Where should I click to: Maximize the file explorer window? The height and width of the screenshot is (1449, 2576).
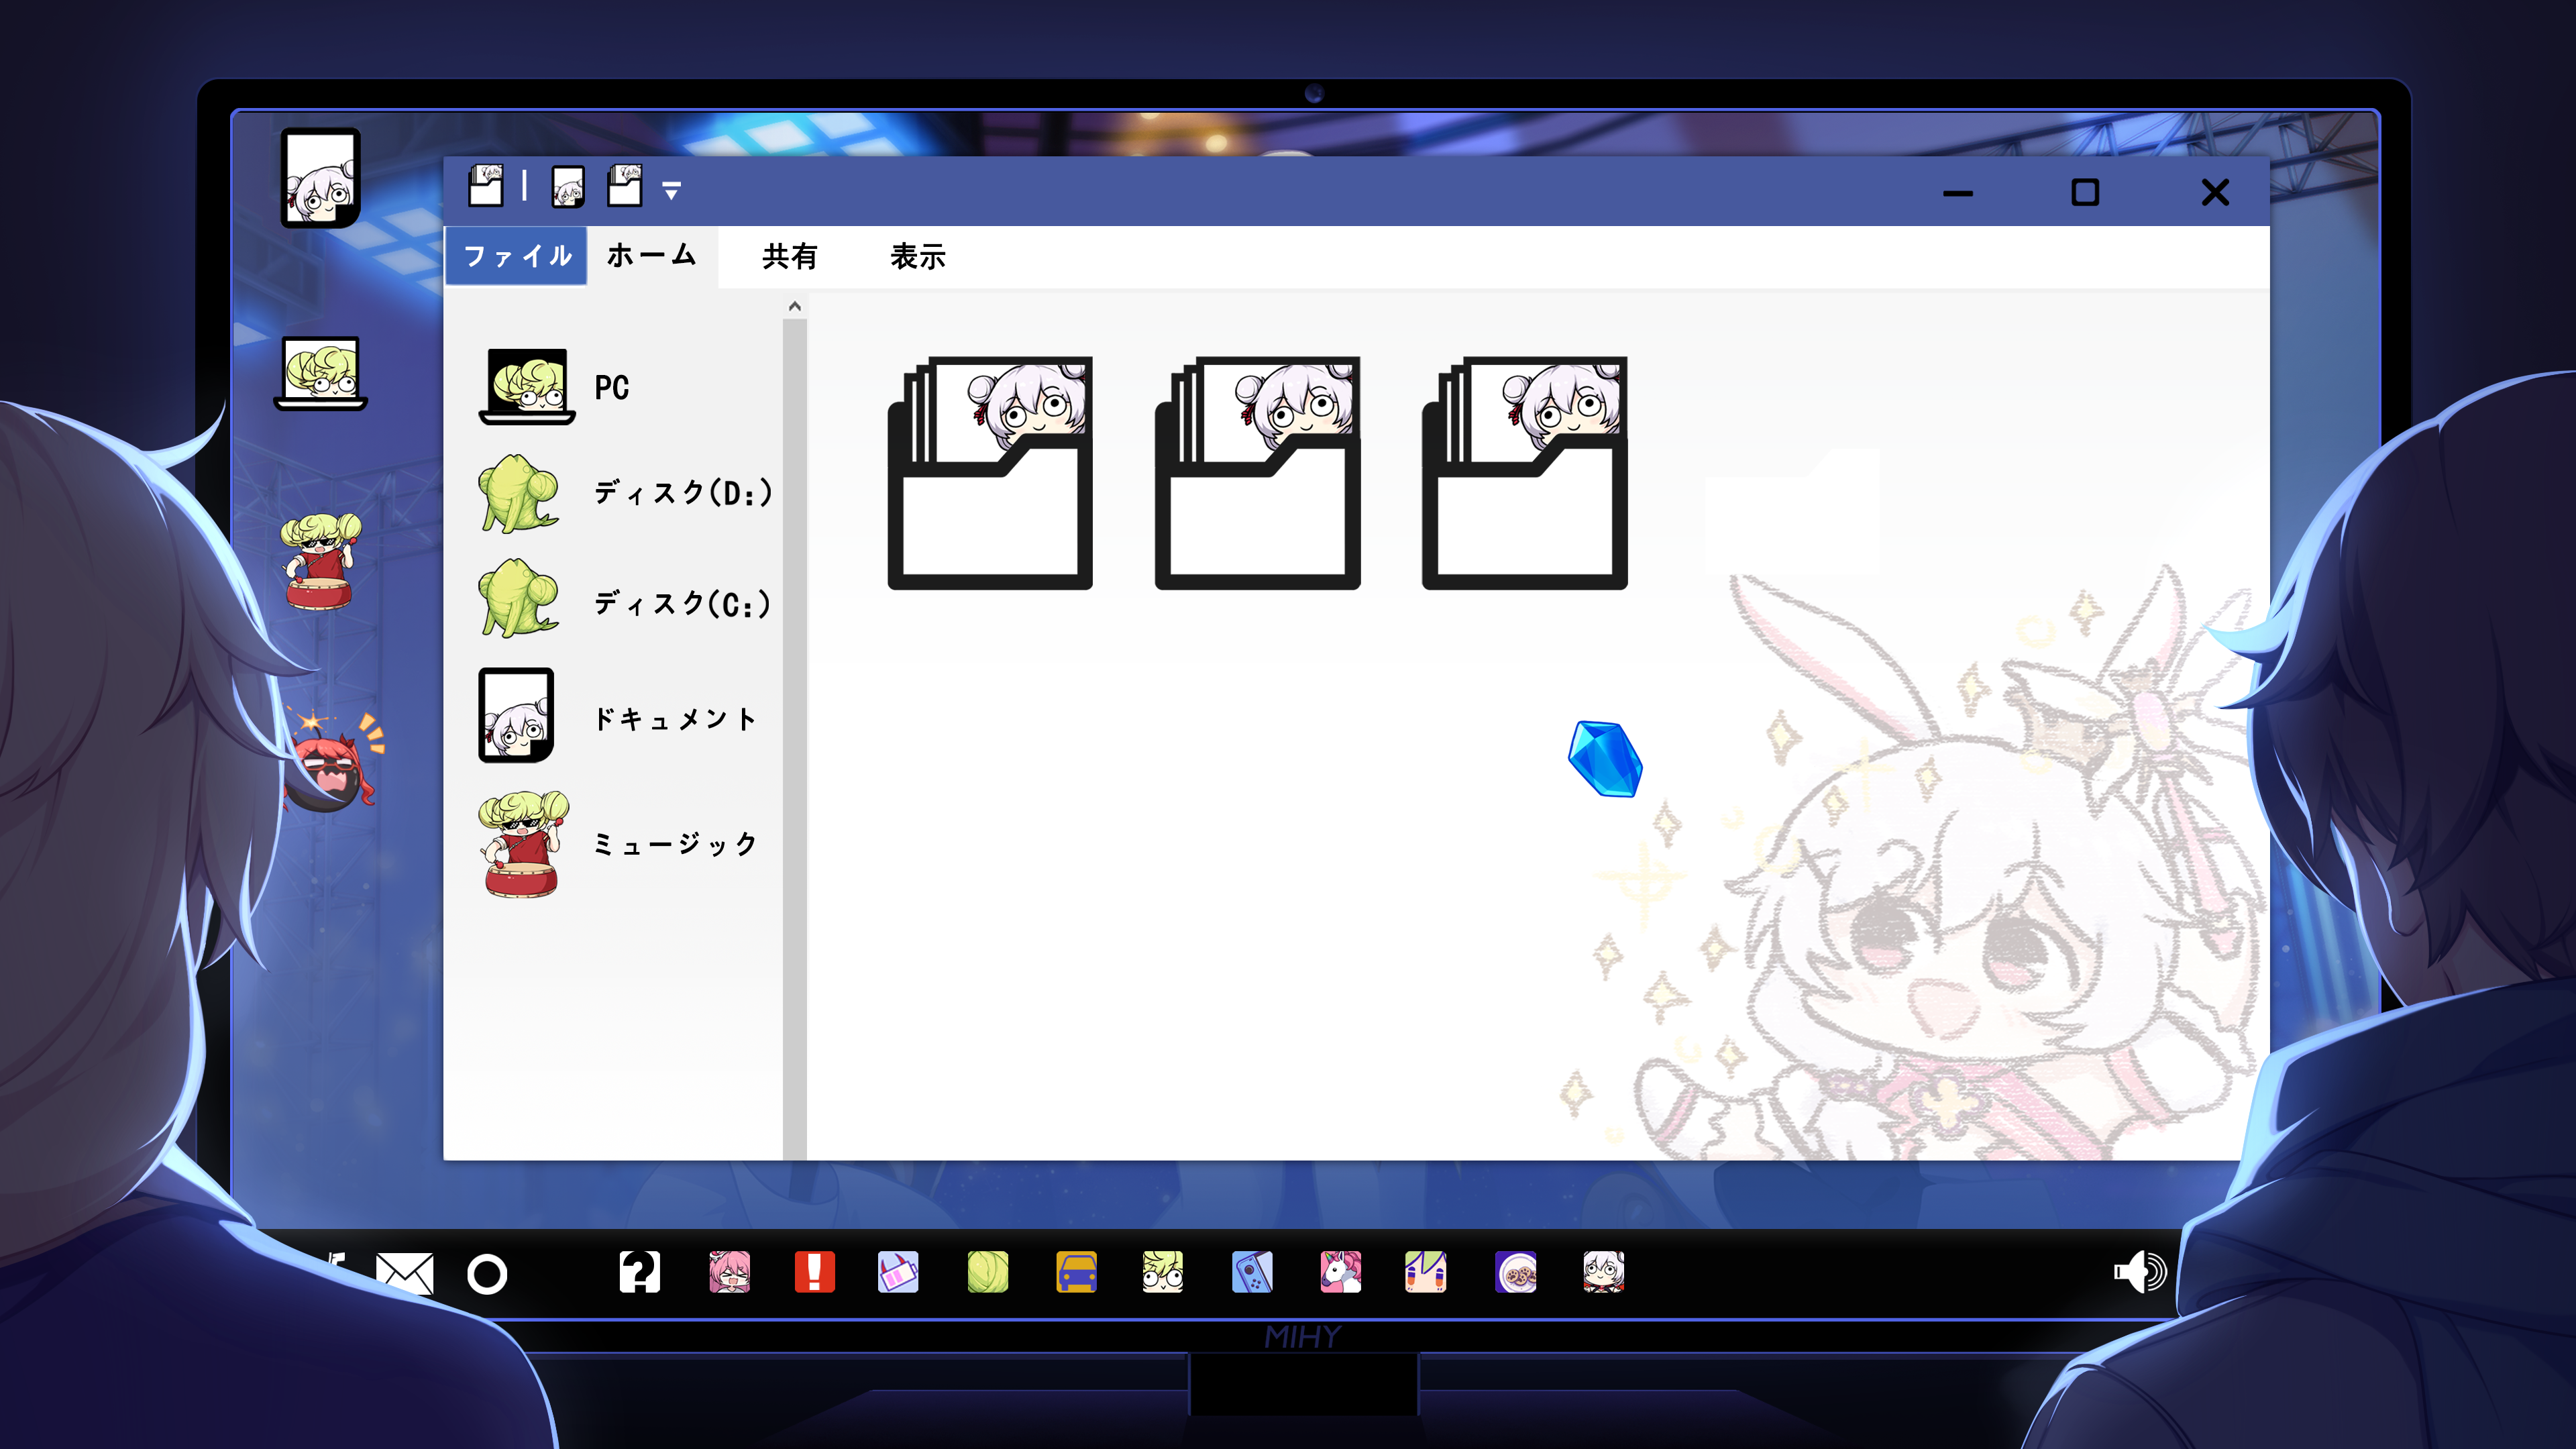[x=2085, y=192]
